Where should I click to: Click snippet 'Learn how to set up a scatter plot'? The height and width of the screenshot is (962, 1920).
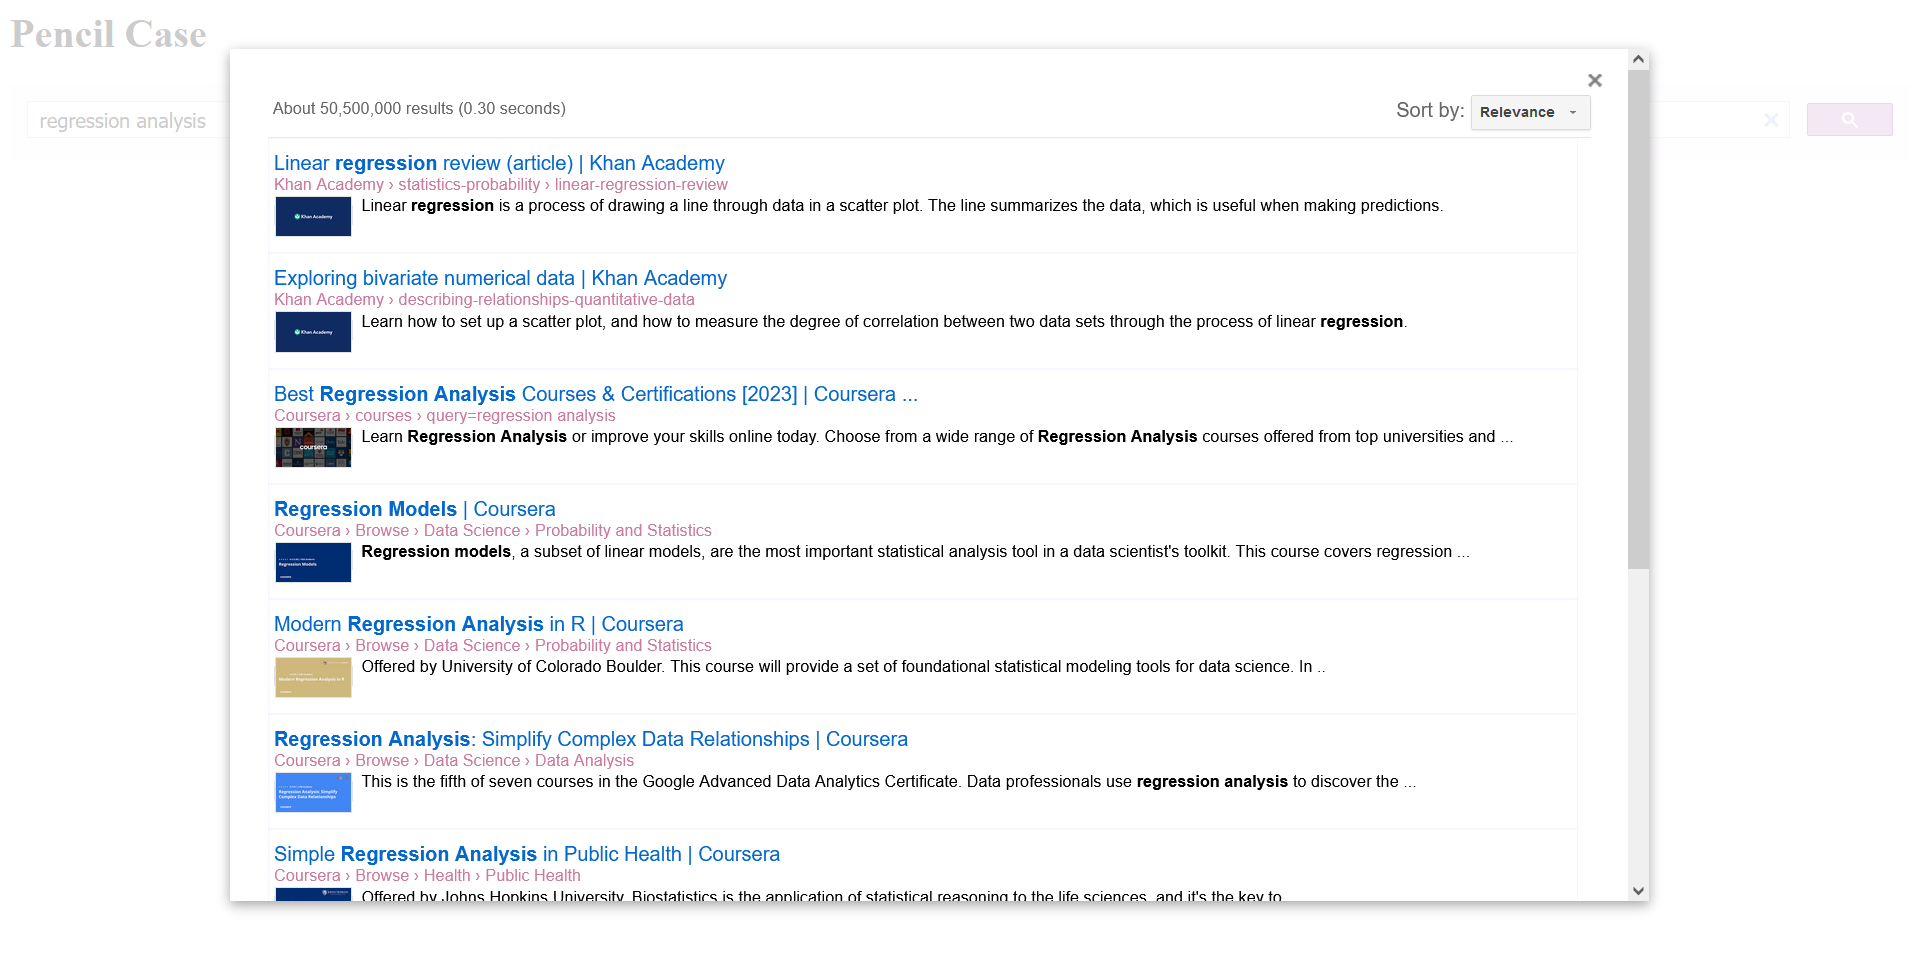click(884, 322)
